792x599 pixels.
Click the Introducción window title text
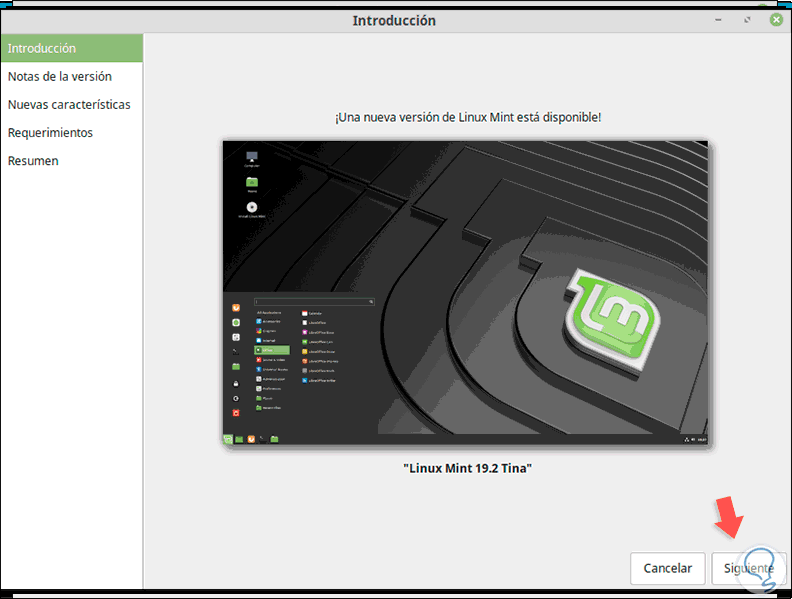pyautogui.click(x=394, y=21)
